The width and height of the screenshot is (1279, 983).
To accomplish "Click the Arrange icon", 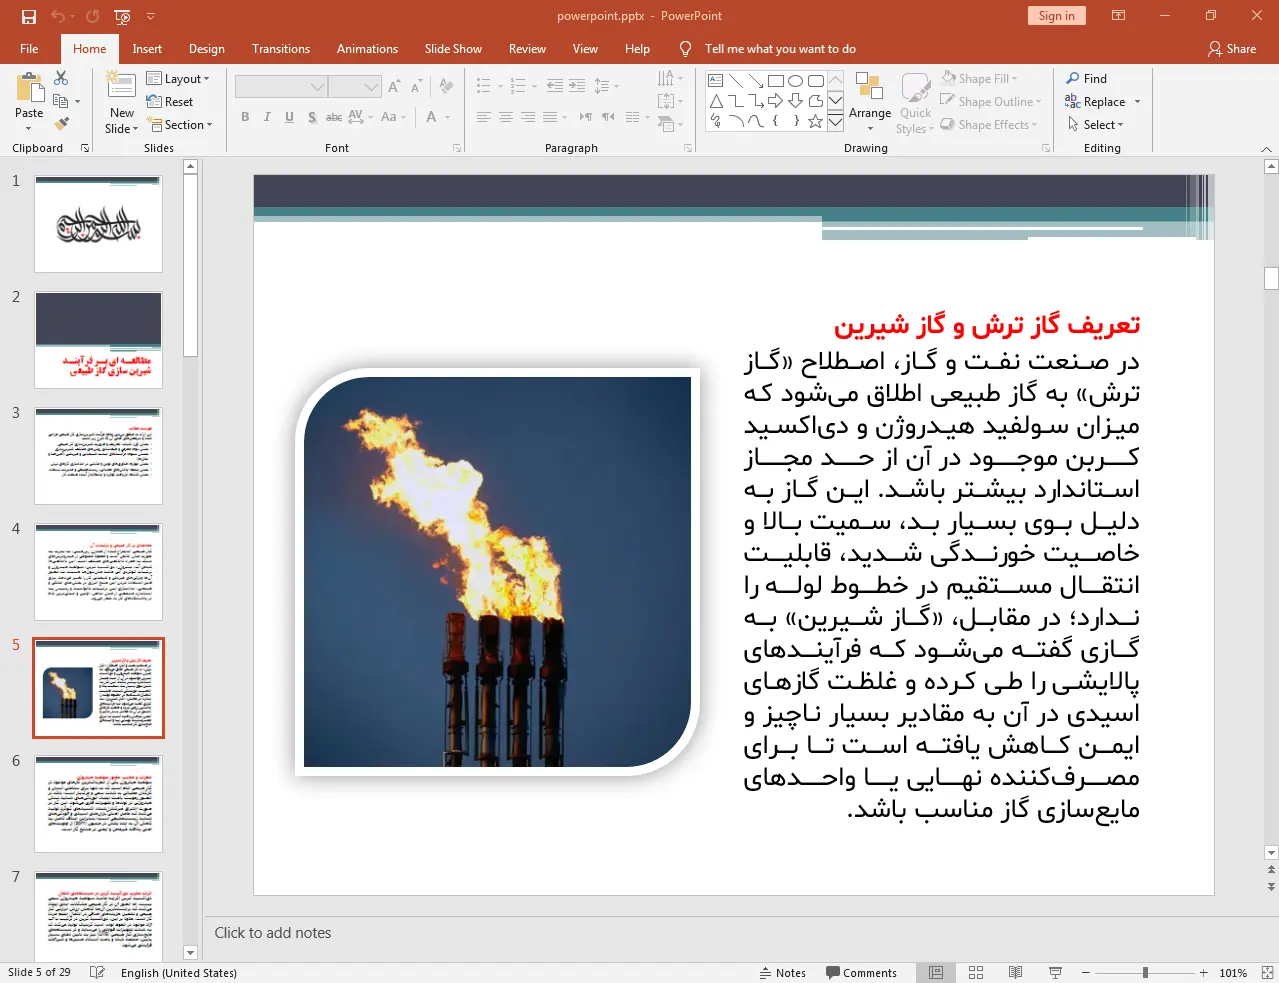I will pyautogui.click(x=870, y=100).
